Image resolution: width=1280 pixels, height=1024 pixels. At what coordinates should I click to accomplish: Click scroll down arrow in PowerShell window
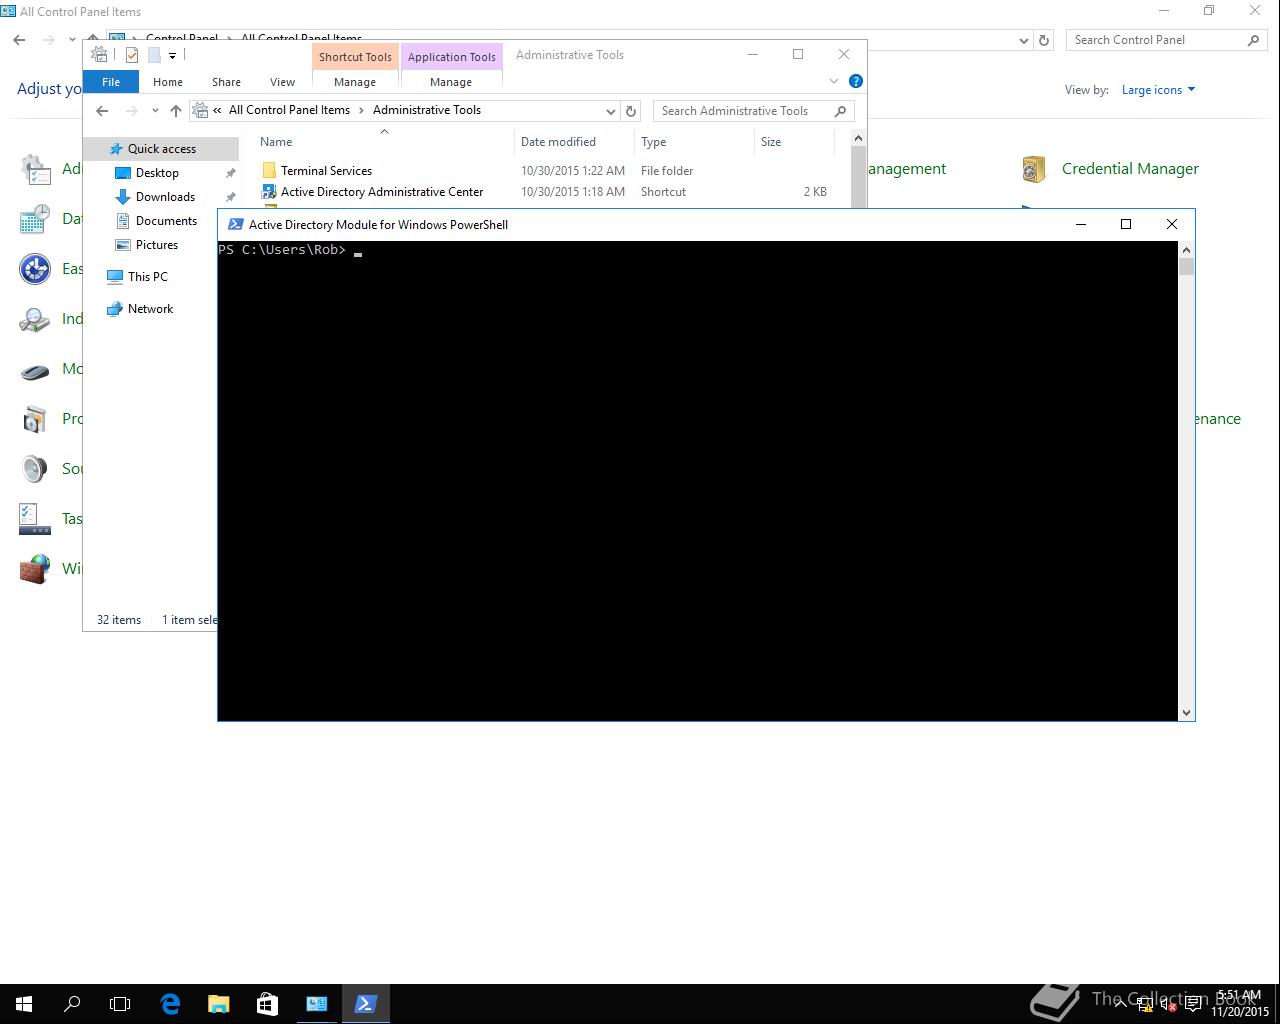(x=1187, y=713)
